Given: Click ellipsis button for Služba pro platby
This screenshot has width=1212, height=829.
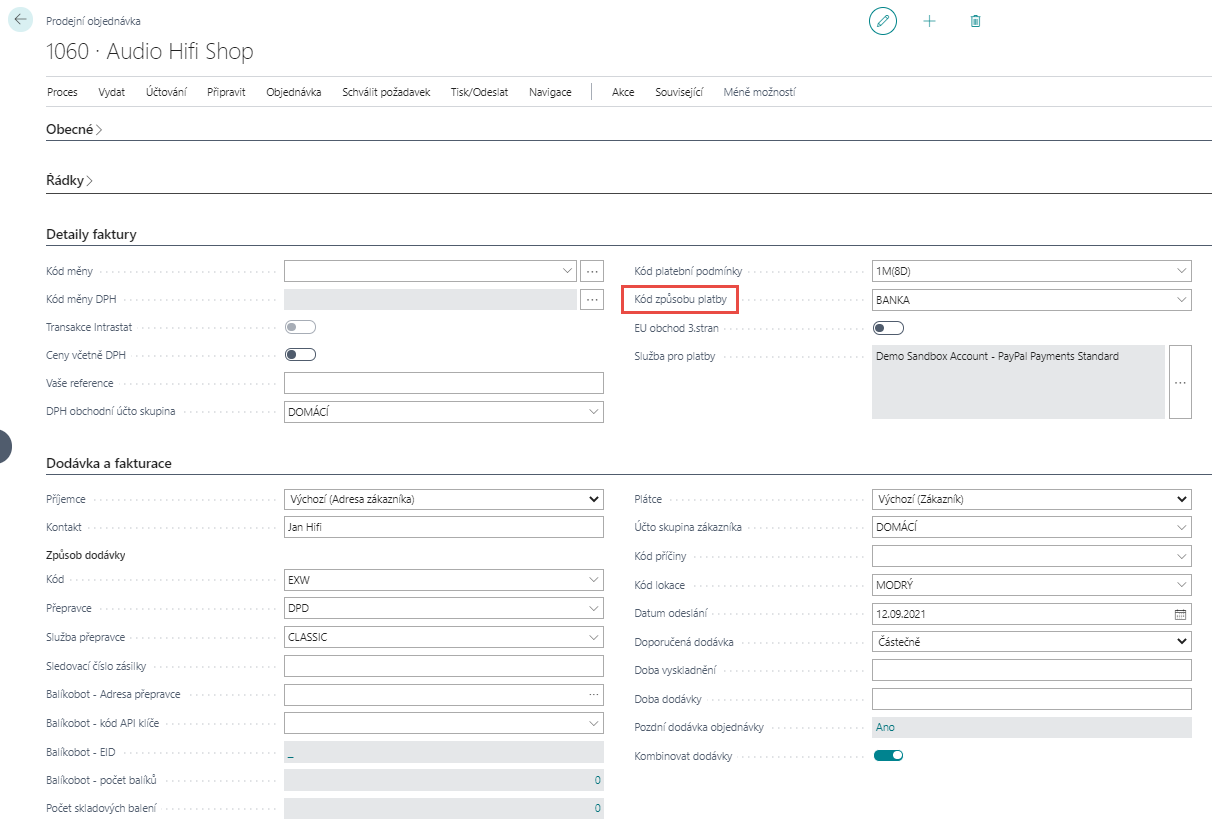Looking at the screenshot, I should tap(1180, 382).
